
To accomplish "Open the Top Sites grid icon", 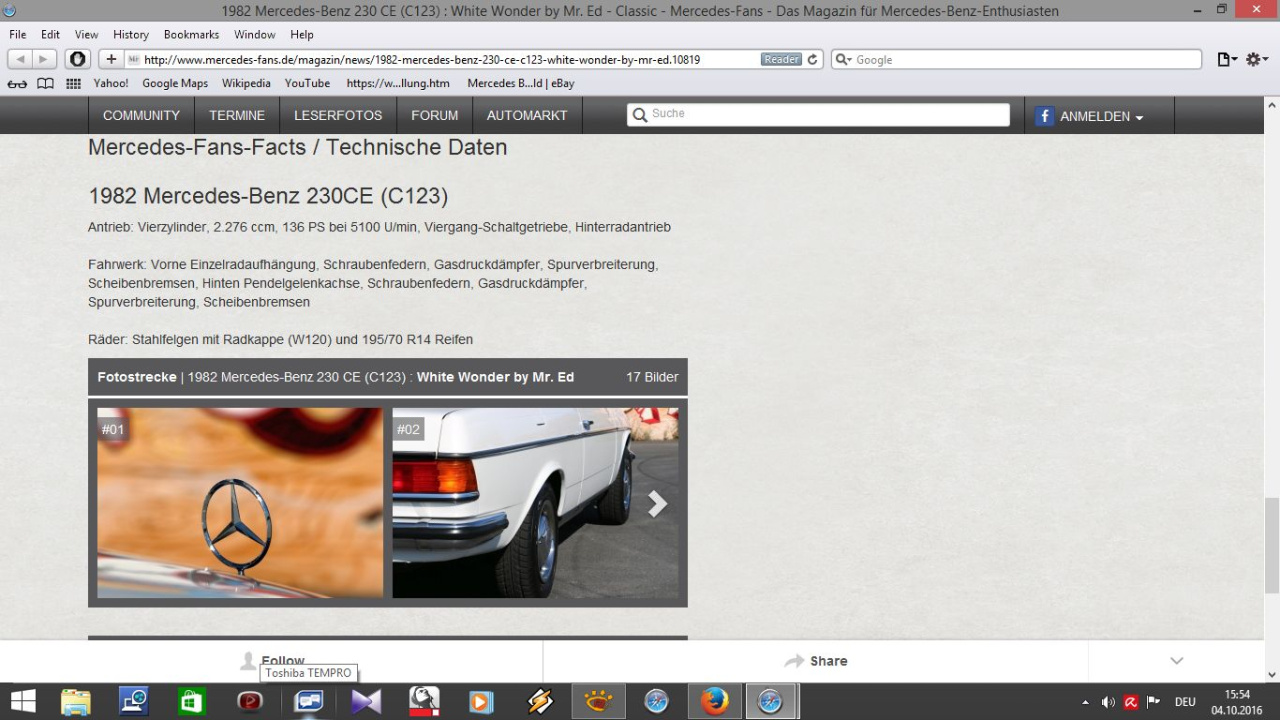I will tap(73, 84).
